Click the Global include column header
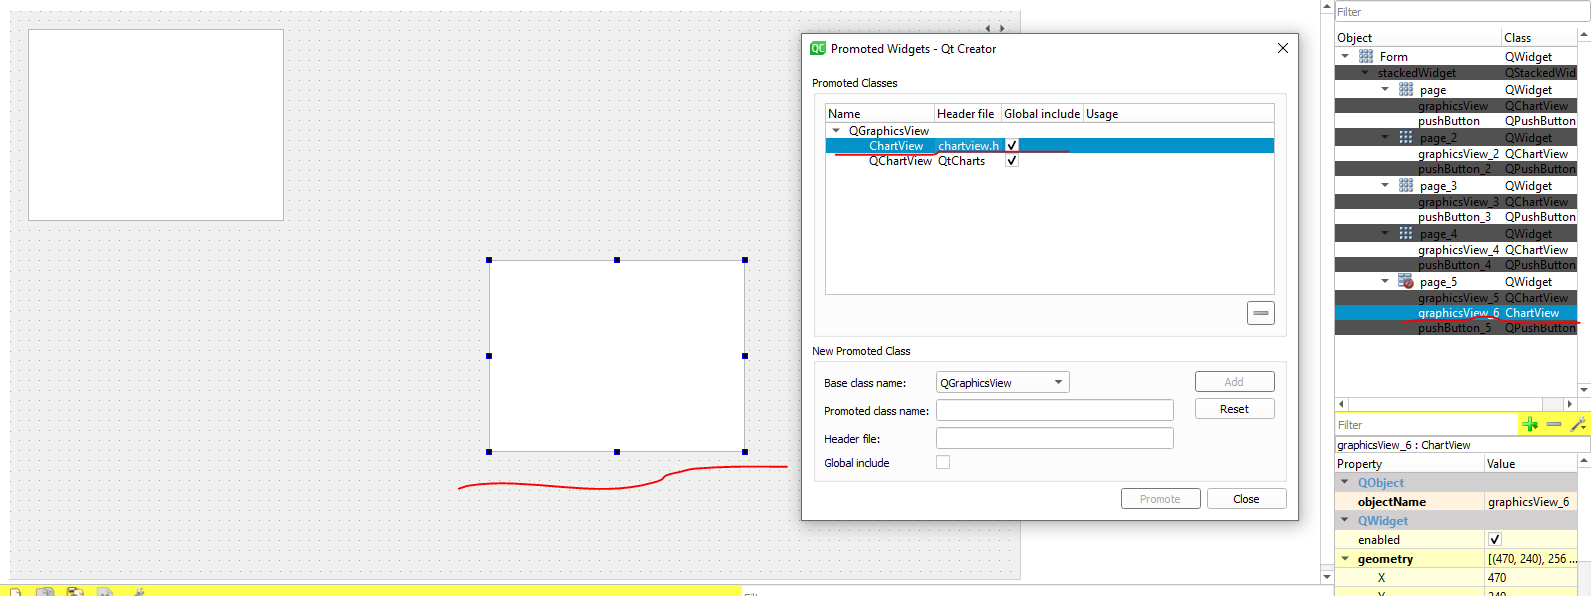The width and height of the screenshot is (1591, 596). tap(1042, 113)
